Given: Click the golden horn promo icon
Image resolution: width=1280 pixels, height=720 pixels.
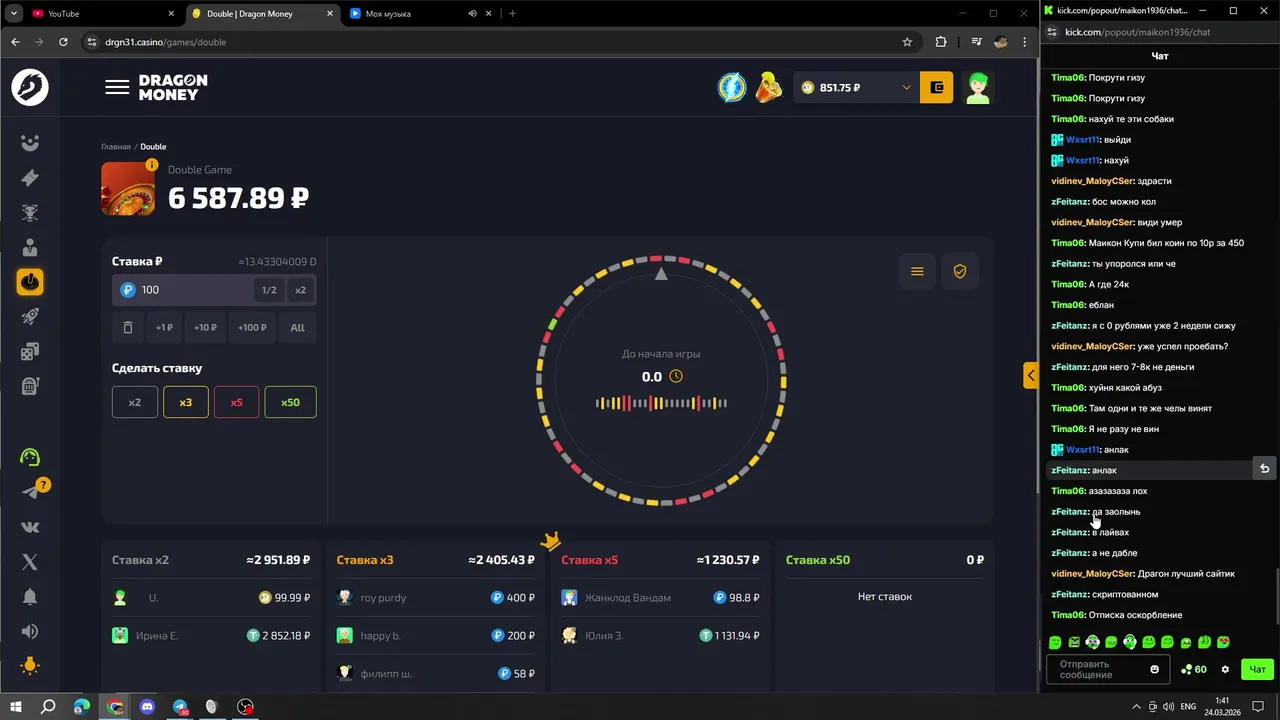Looking at the screenshot, I should (x=768, y=87).
